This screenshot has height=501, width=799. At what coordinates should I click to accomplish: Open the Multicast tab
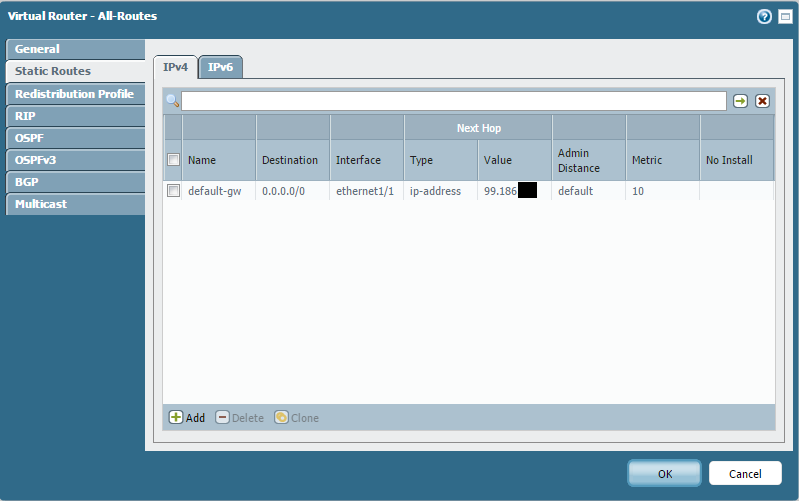pyautogui.click(x=75, y=204)
